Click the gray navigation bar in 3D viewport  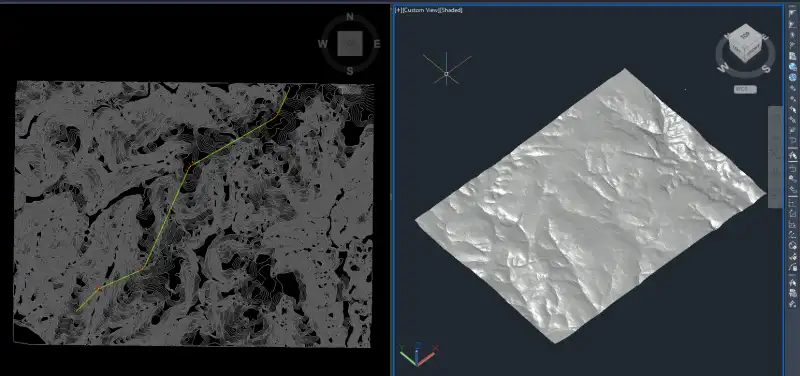pos(775,157)
